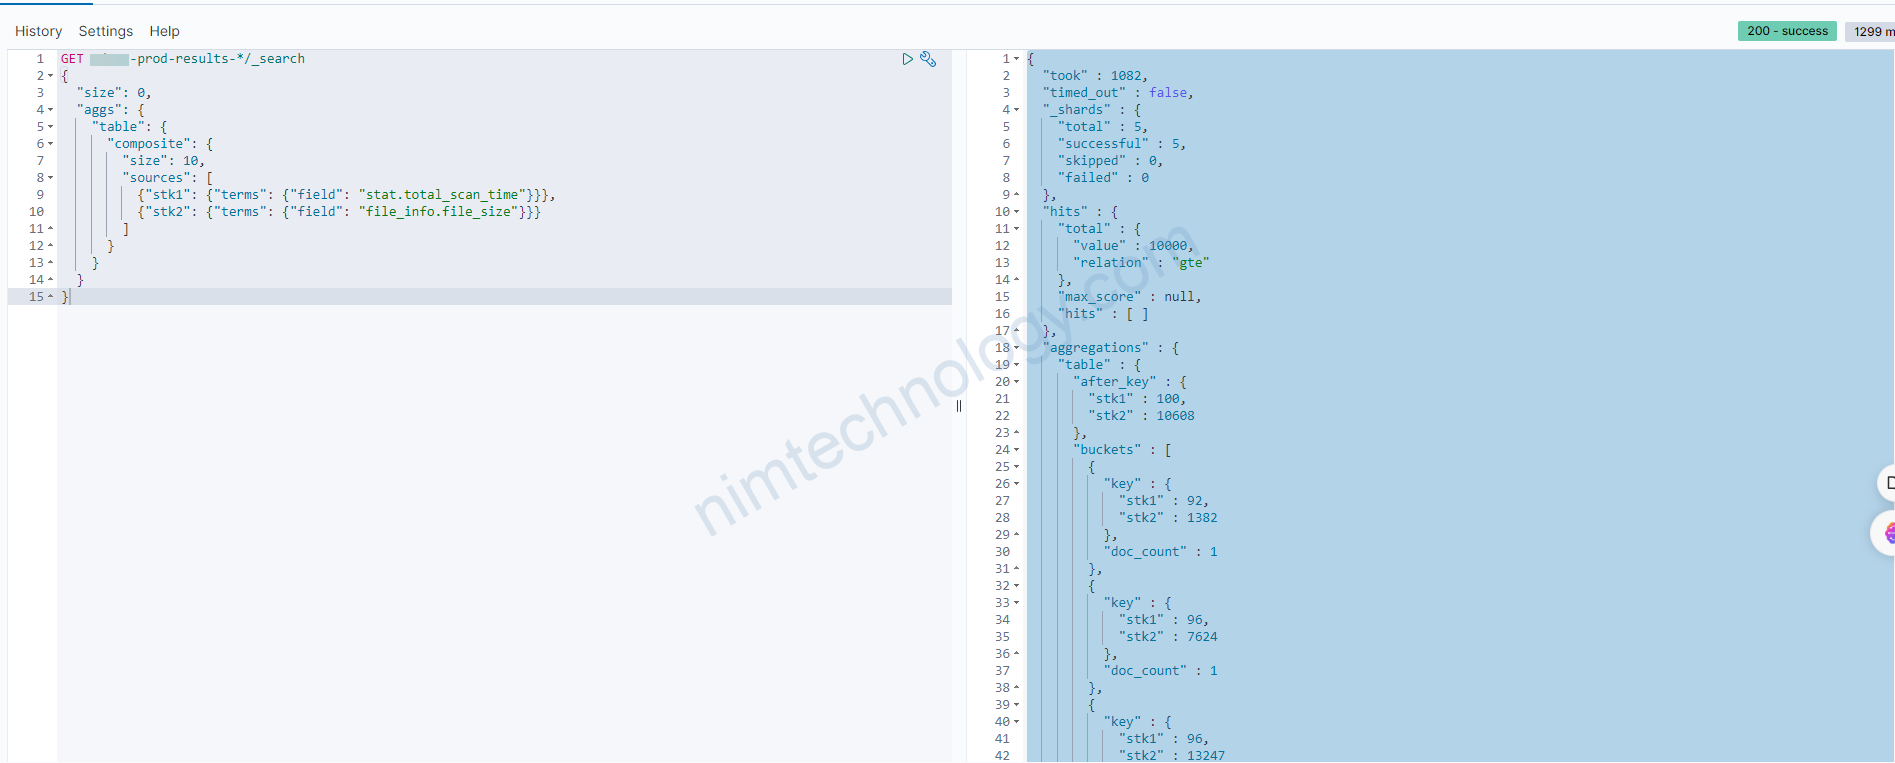
Task: Click the Send request play icon
Action: (907, 59)
